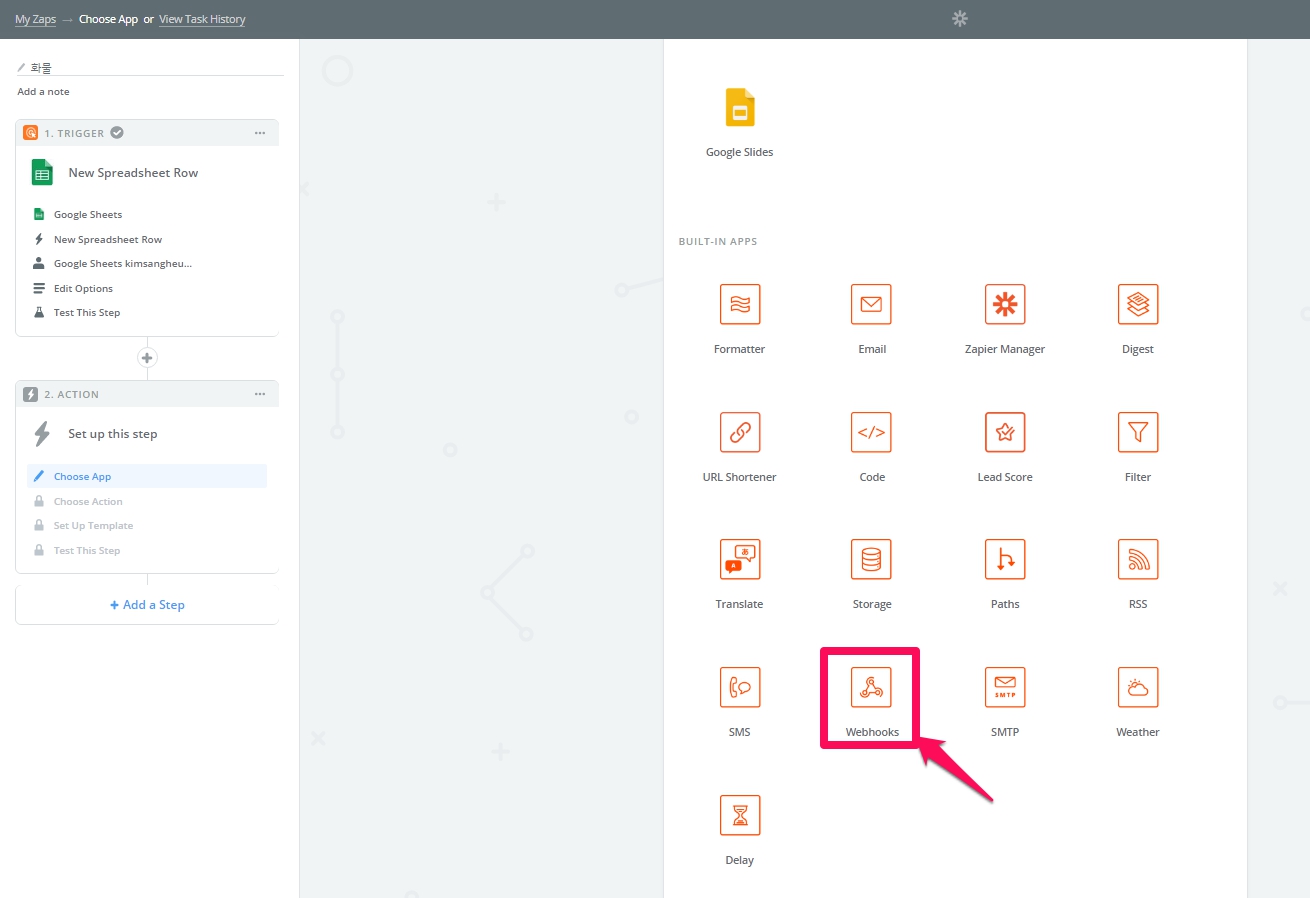This screenshot has height=898, width=1310.
Task: Choose the Delay app icon
Action: coord(739,815)
